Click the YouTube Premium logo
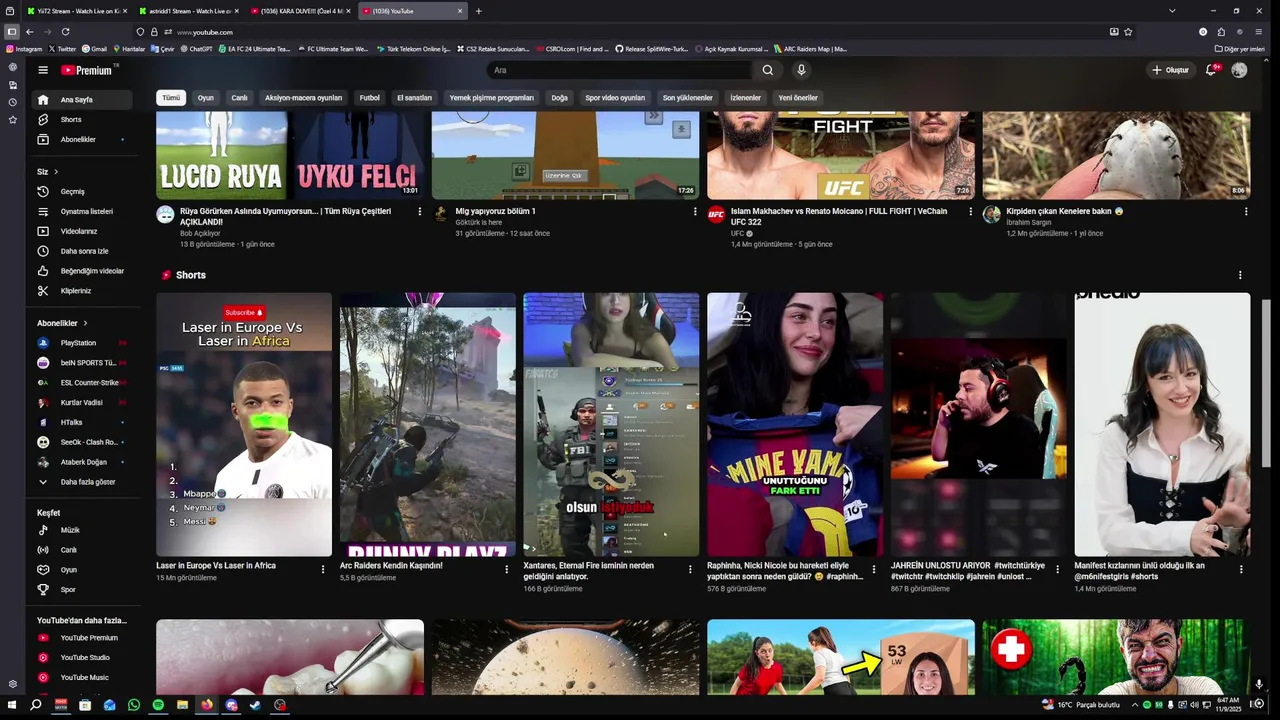Screen dimensions: 1280x720 tap(87, 70)
